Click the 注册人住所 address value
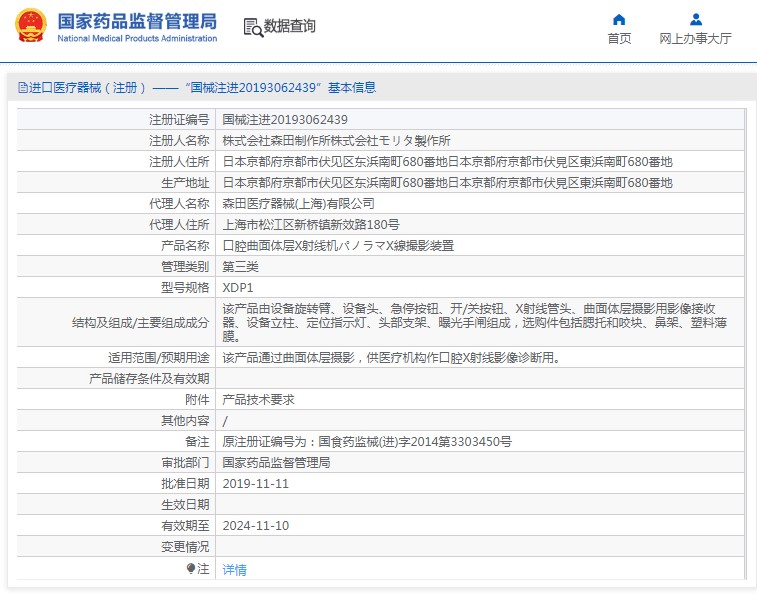This screenshot has height=594, width=757. (x=448, y=162)
